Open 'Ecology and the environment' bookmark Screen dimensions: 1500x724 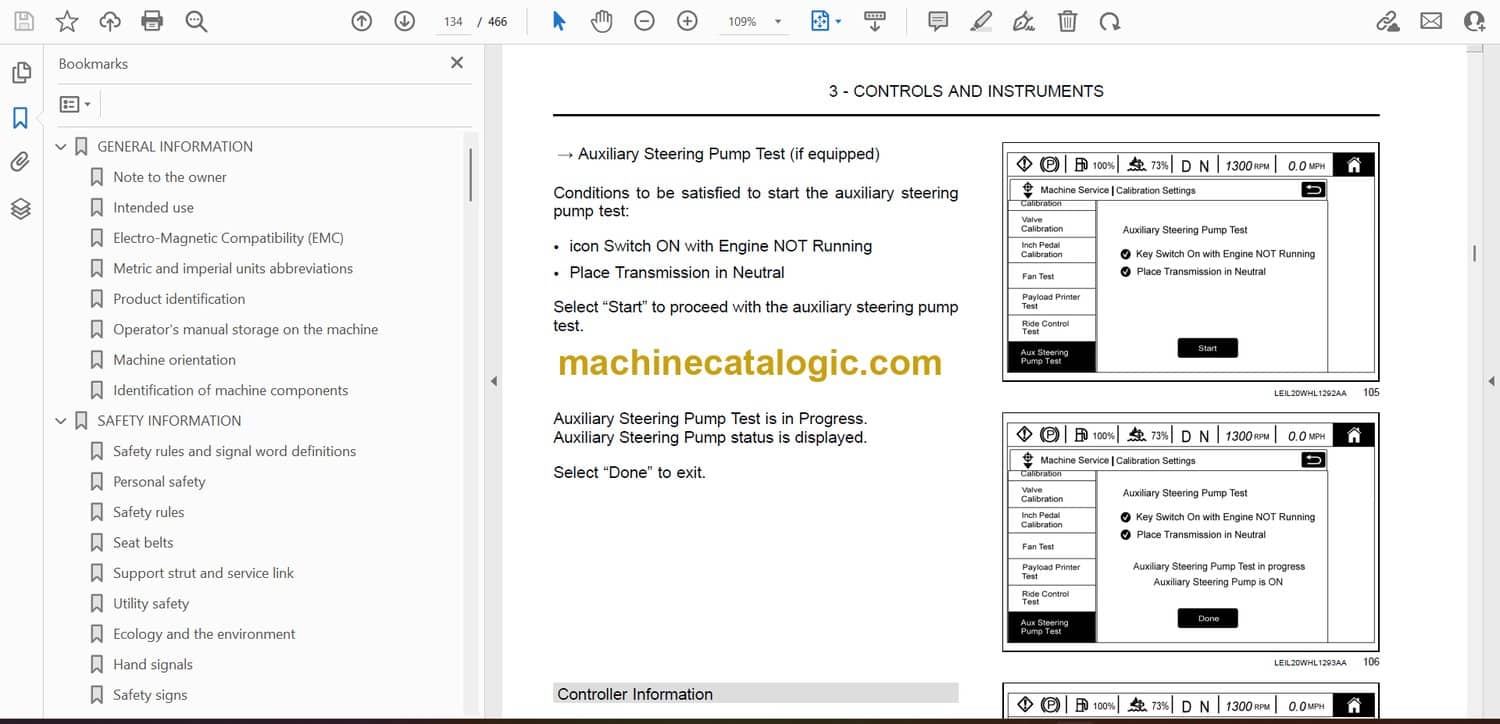pyautogui.click(x=204, y=635)
